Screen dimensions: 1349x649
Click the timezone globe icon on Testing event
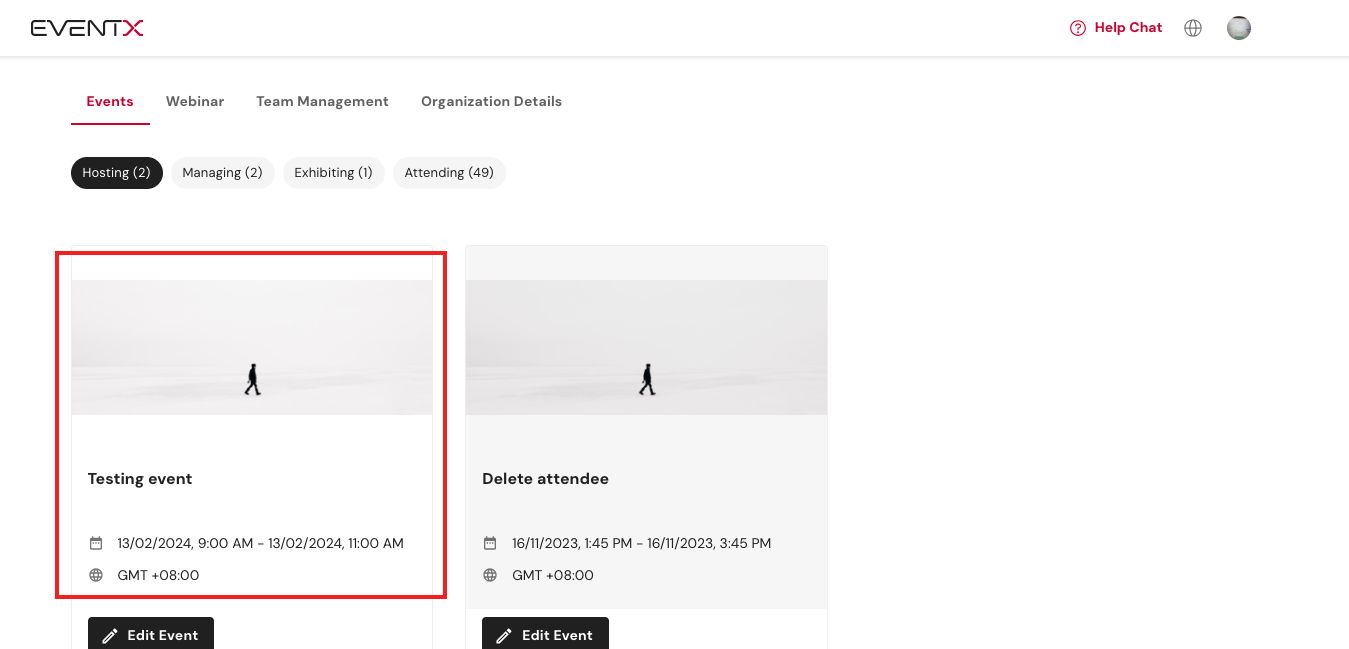coord(96,575)
